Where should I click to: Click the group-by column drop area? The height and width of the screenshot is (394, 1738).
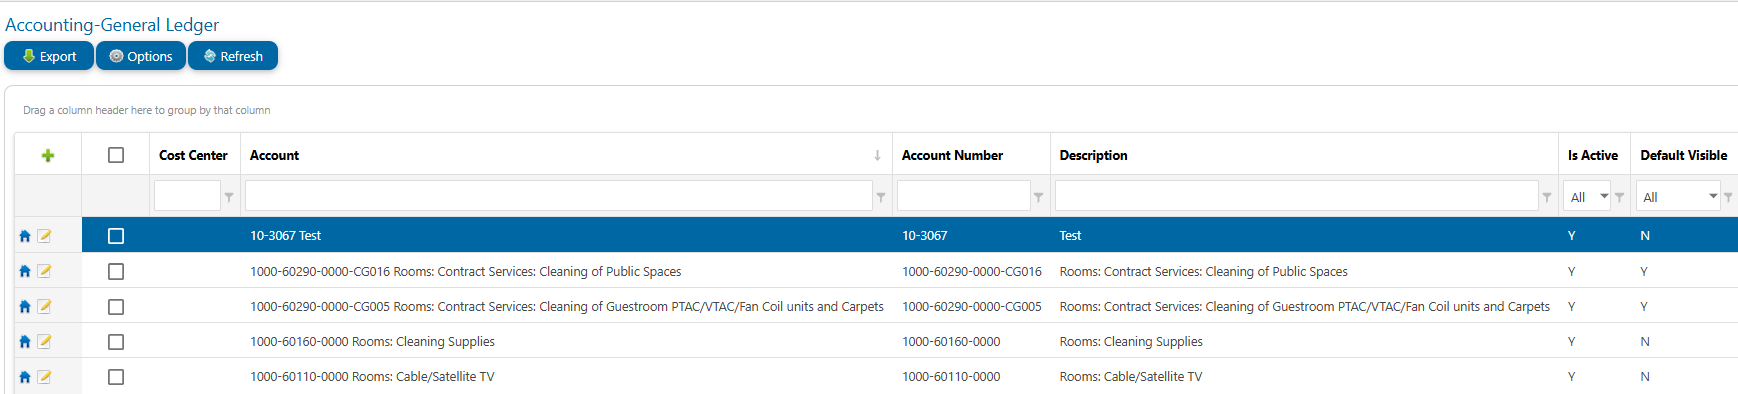(x=147, y=110)
